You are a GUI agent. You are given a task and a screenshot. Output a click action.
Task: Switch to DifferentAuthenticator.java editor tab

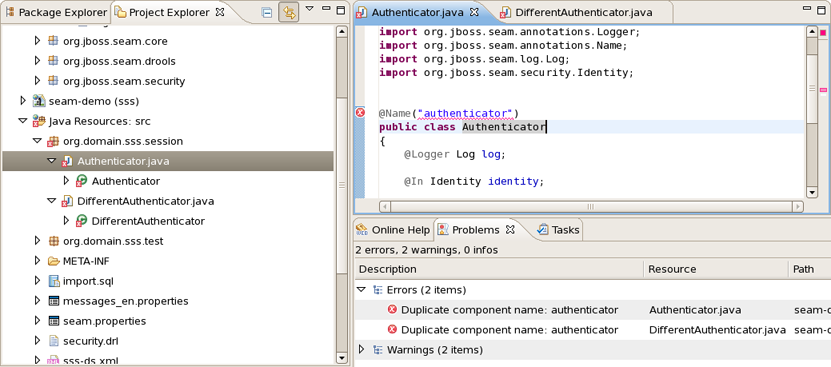(x=578, y=12)
